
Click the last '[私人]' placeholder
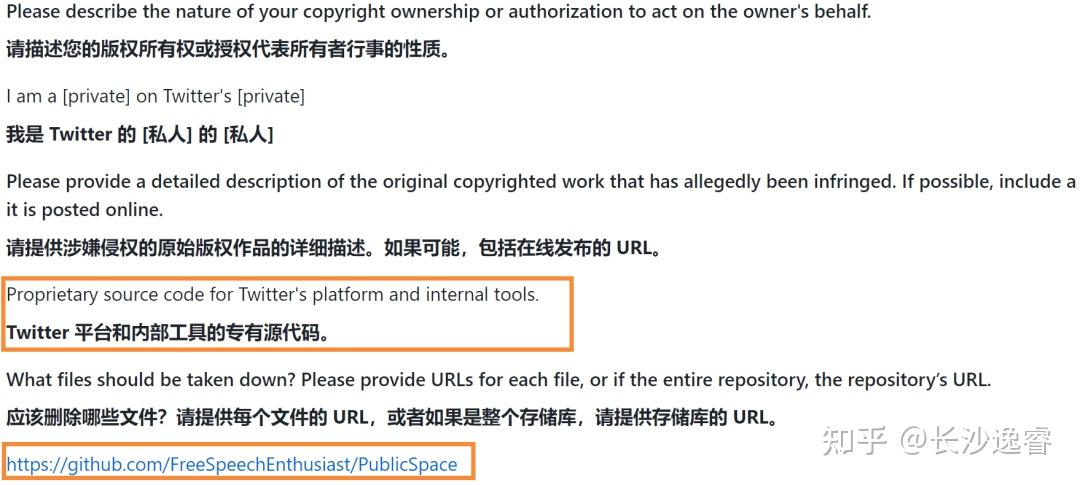coord(248,135)
